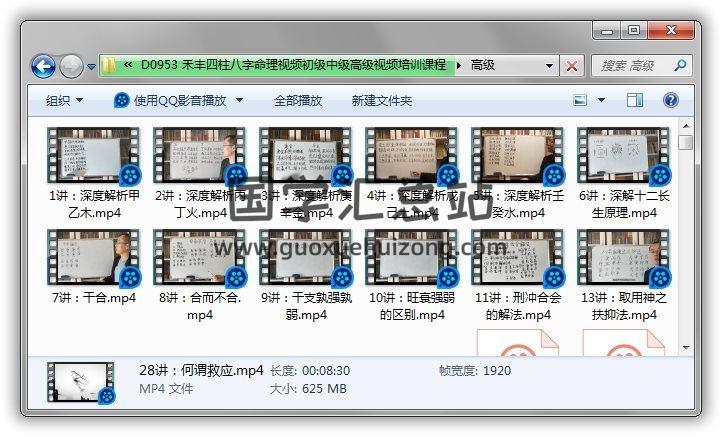
Task: Click the Forward navigation arrow
Action: point(71,67)
